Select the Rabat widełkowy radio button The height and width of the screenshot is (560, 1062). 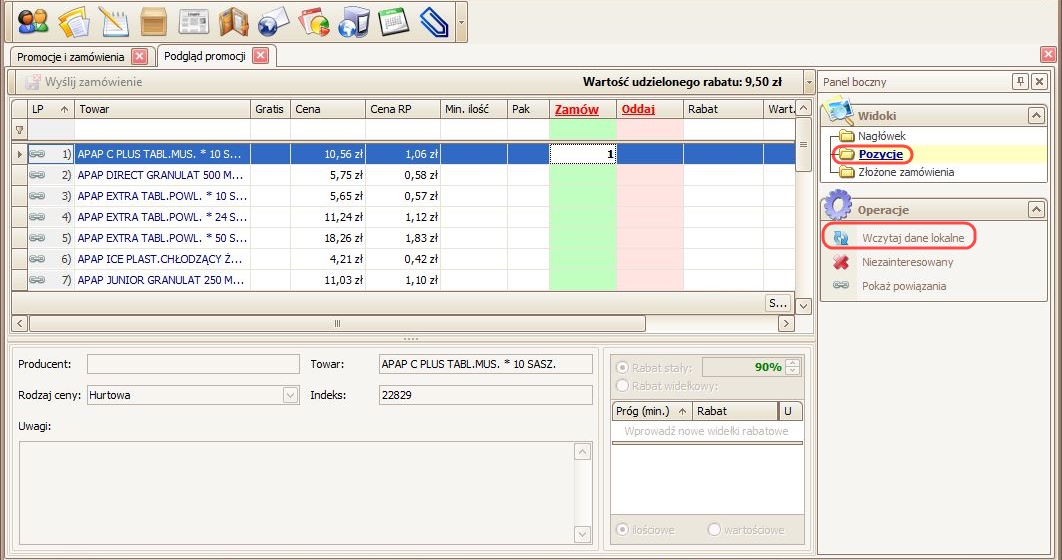pyautogui.click(x=624, y=386)
